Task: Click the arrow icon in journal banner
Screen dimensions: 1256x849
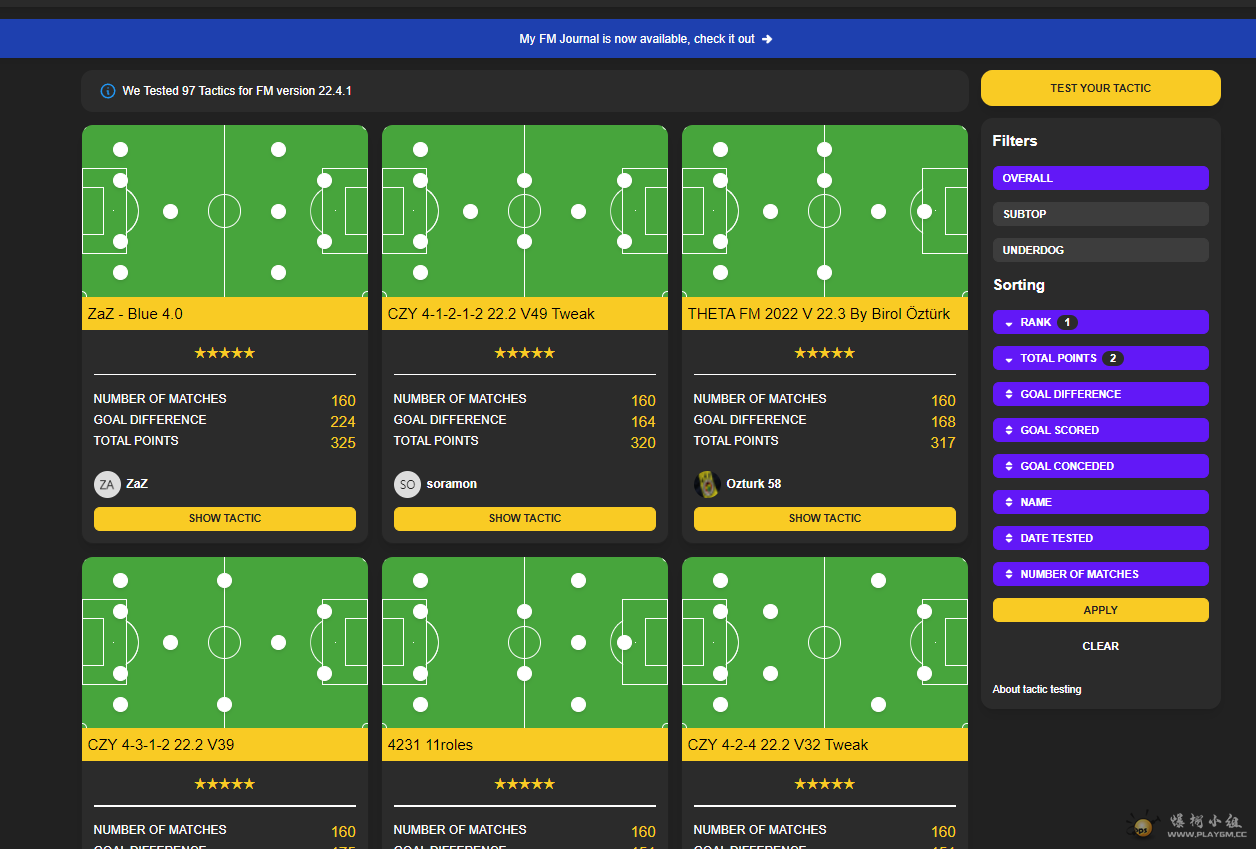Action: click(x=767, y=39)
